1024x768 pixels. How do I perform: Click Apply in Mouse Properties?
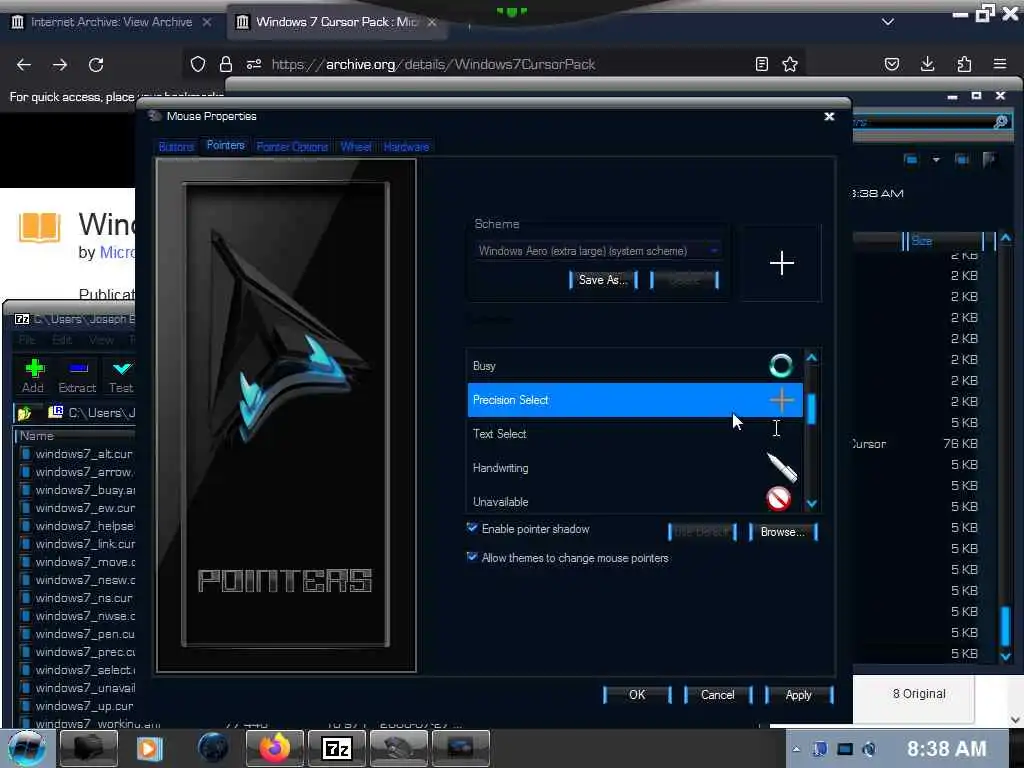[799, 695]
